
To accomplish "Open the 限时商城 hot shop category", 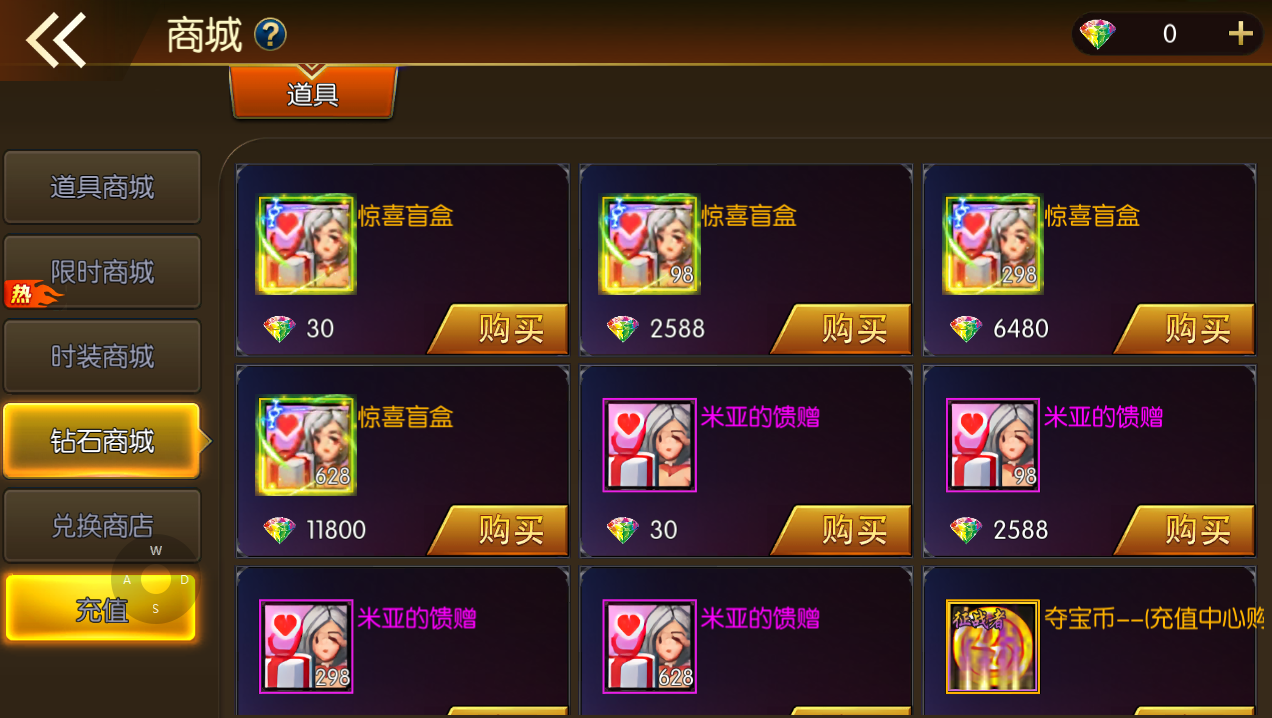I will pyautogui.click(x=102, y=272).
